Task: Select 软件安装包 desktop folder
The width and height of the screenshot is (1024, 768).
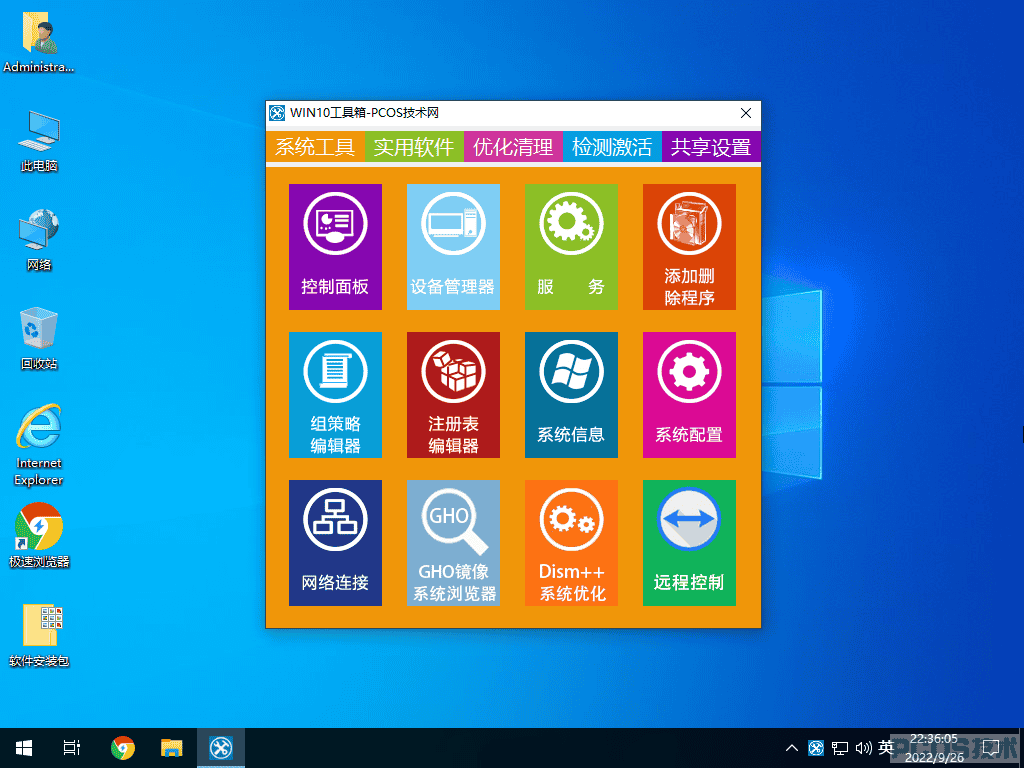Action: 39,635
